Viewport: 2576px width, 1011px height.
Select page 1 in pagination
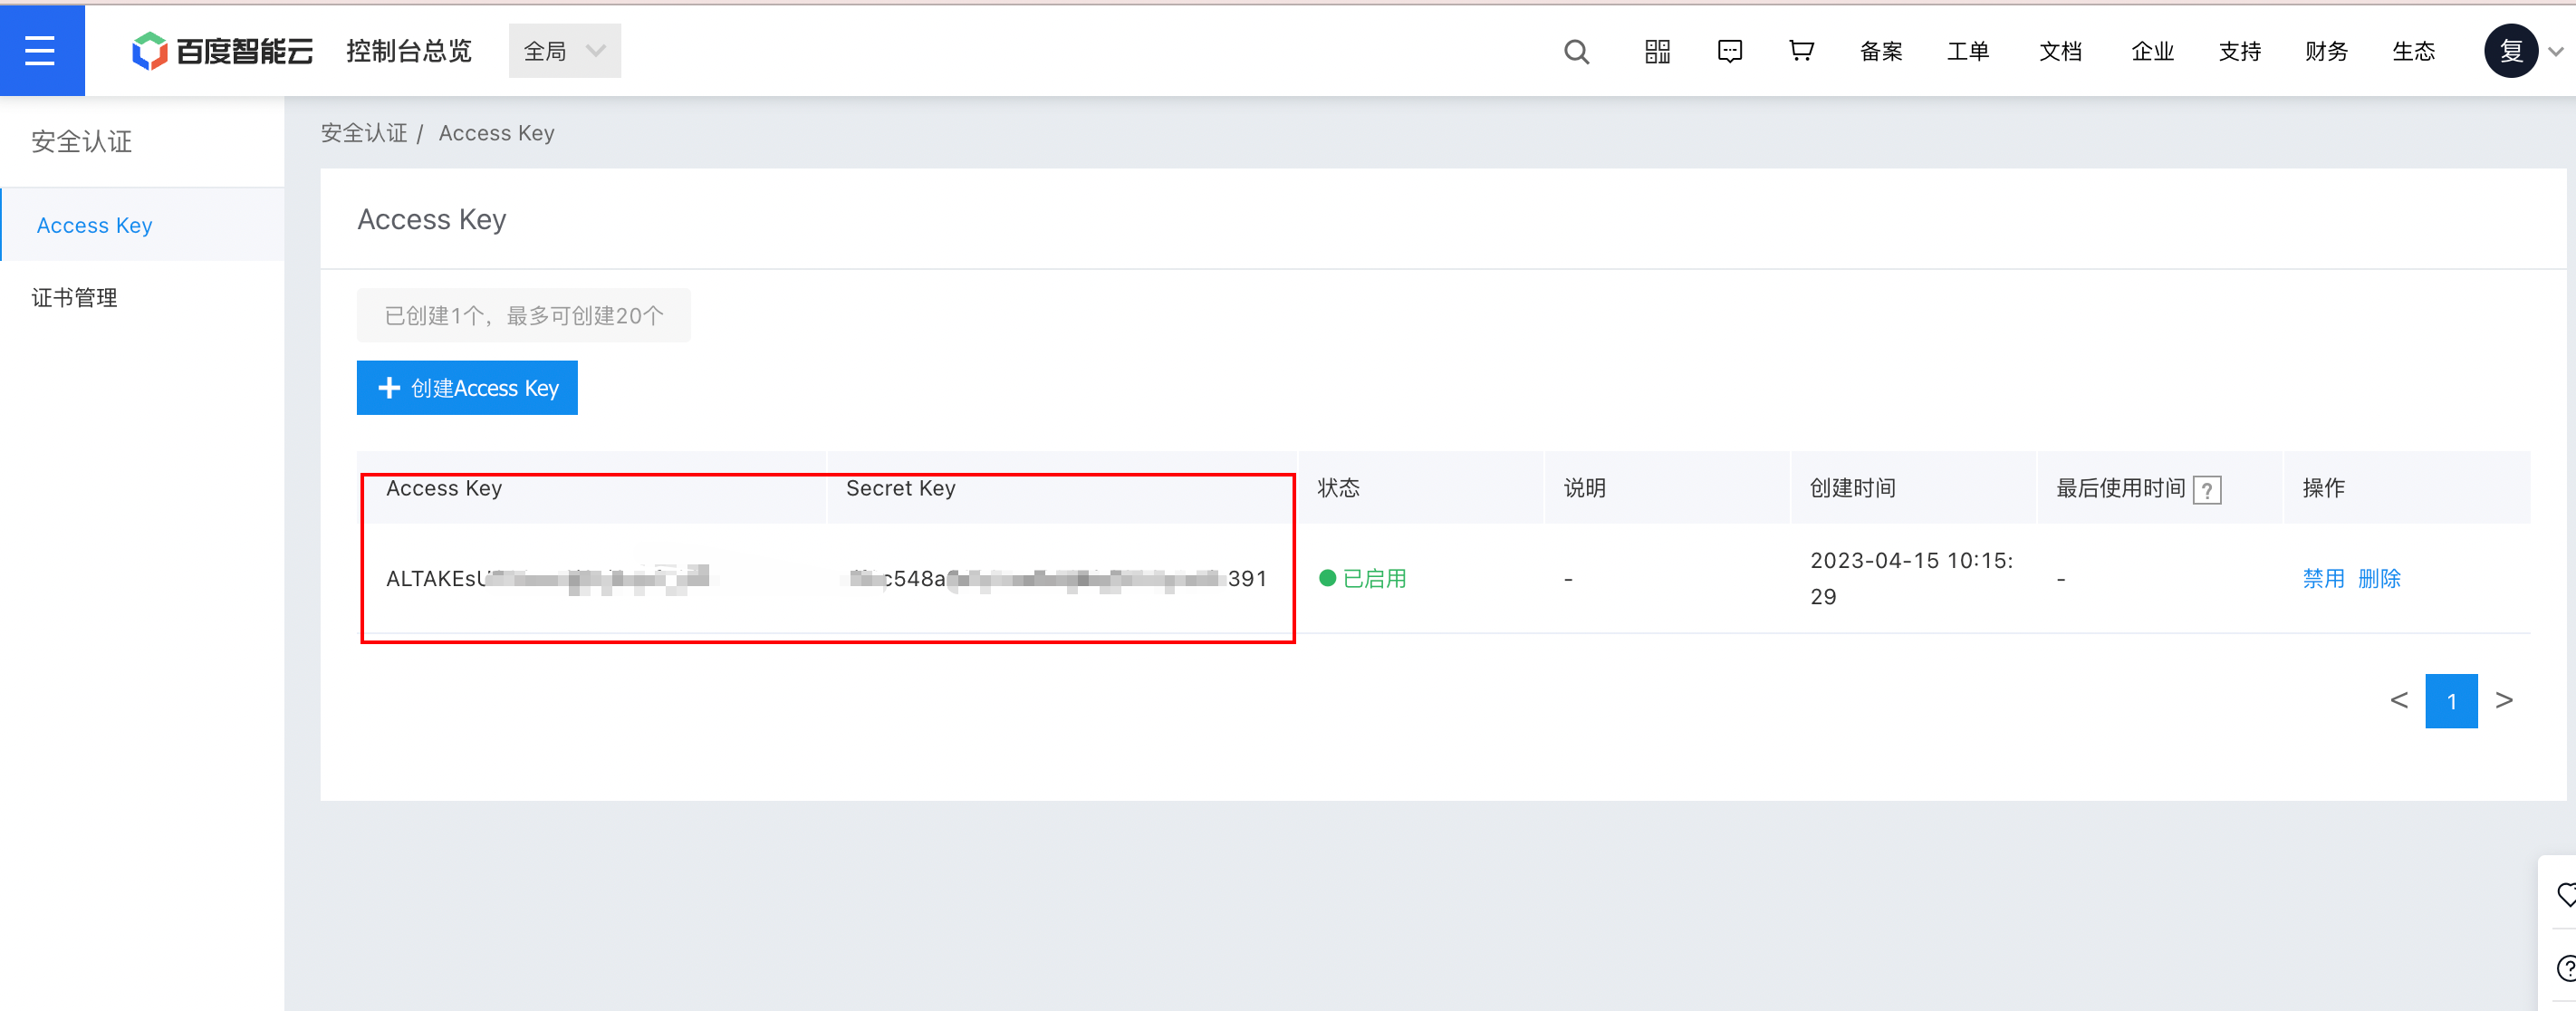[x=2451, y=700]
